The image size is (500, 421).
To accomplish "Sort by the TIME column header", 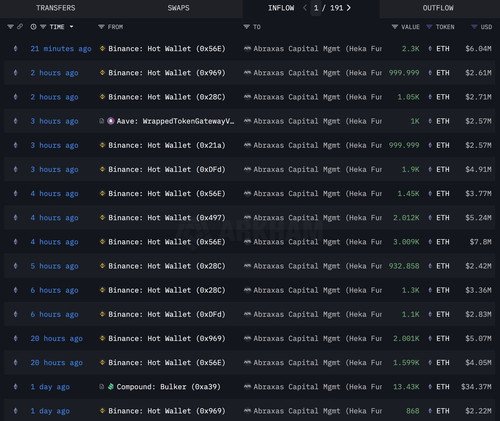I will [57, 27].
